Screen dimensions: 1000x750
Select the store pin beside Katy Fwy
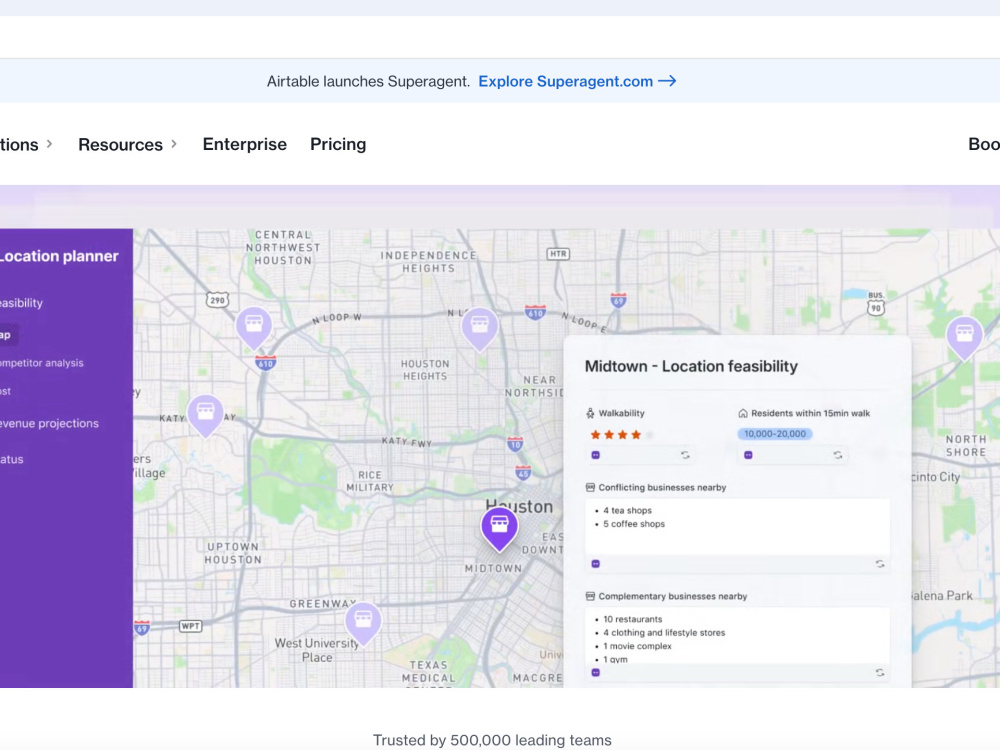coord(205,415)
